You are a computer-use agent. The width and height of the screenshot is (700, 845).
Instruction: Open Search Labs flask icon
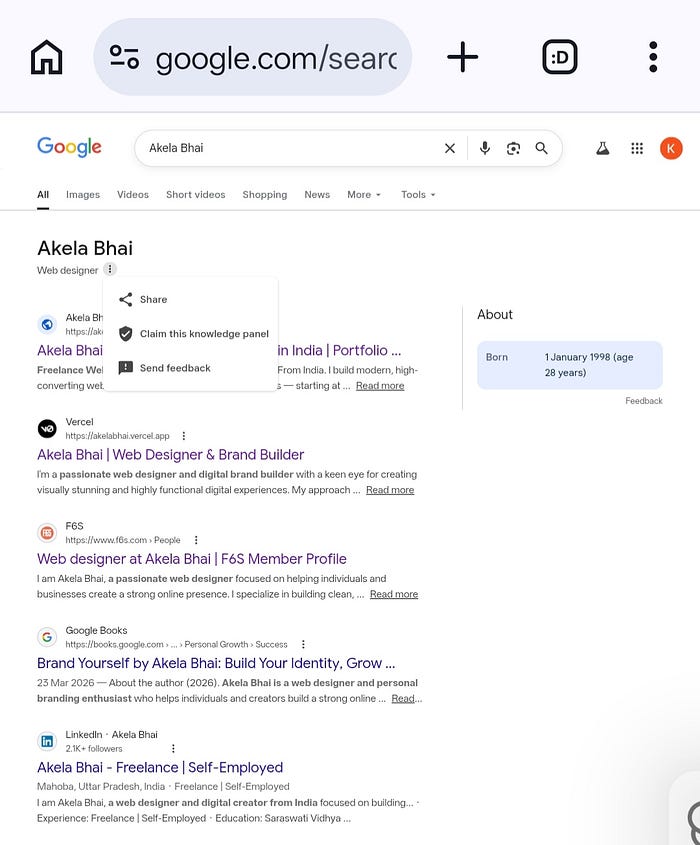602,148
